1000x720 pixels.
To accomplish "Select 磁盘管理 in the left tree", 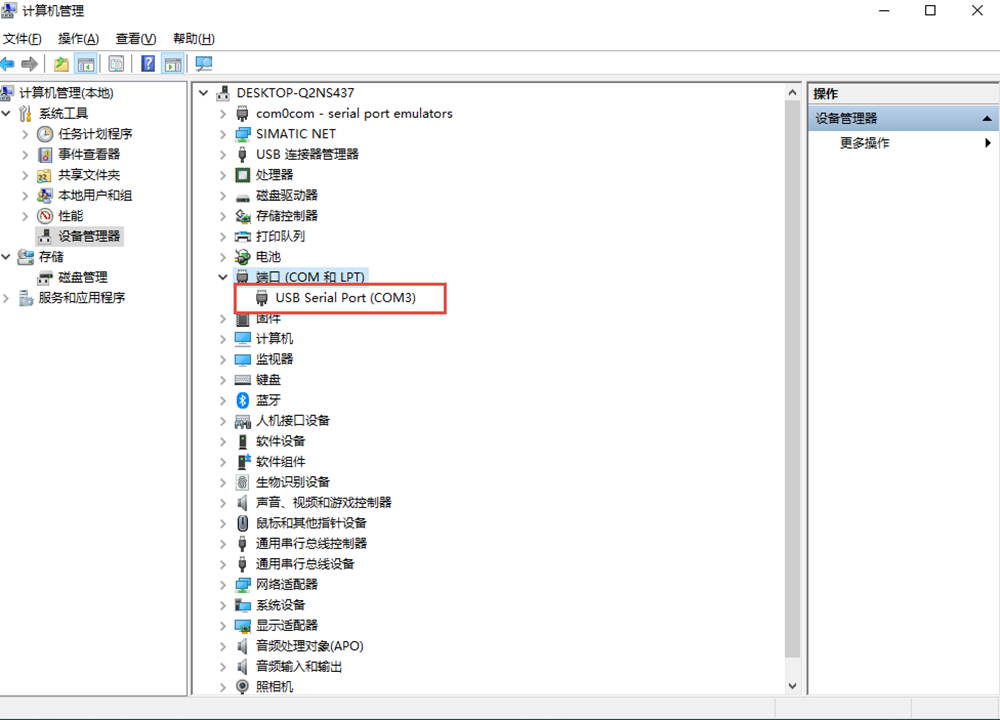I will tap(82, 277).
